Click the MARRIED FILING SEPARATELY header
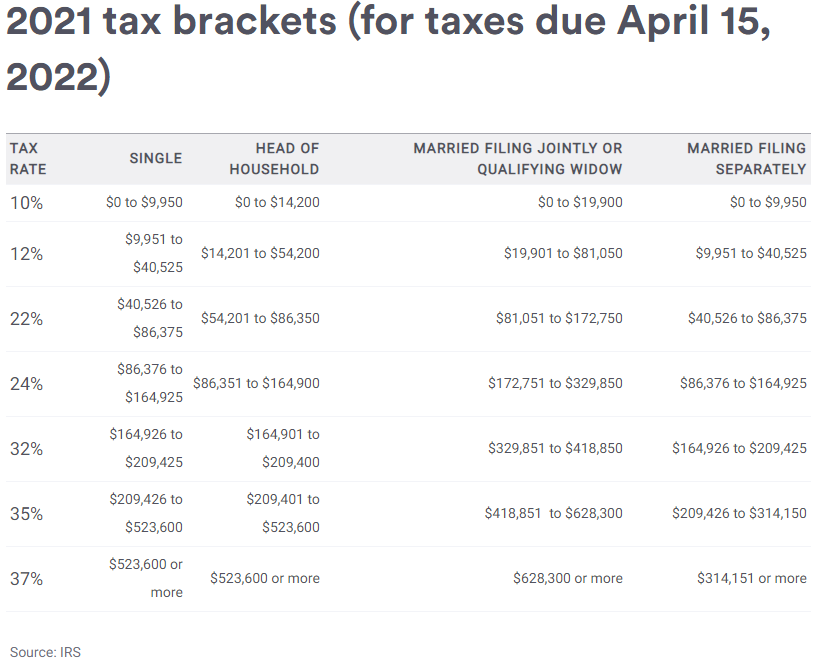Viewport: 819px width, 668px height. (746, 159)
